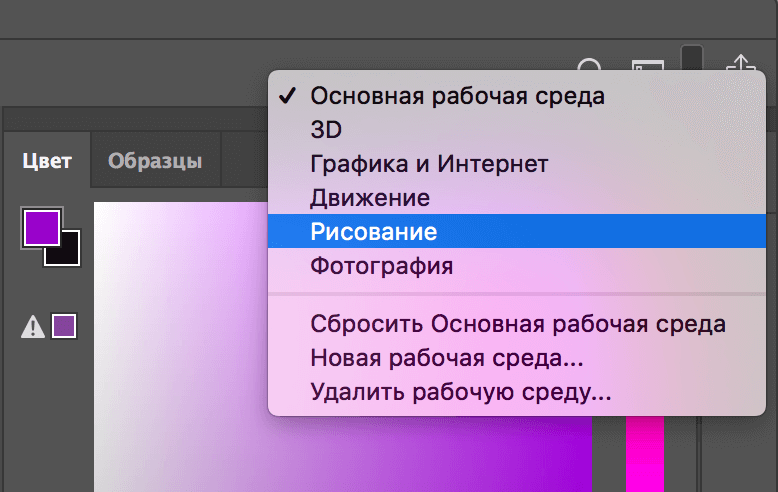Screen dimensions: 778x492
Task: Click Удалить рабочую среду…
Action: point(517,392)
